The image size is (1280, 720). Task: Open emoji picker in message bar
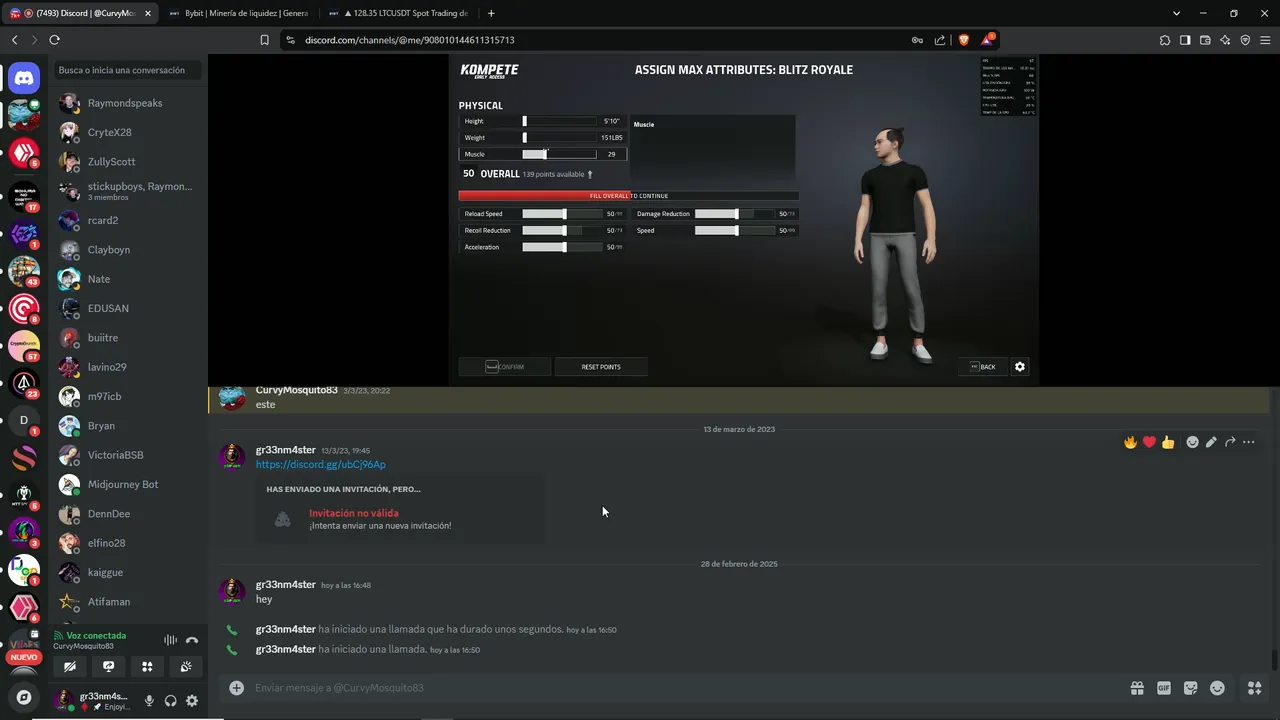(x=1217, y=688)
